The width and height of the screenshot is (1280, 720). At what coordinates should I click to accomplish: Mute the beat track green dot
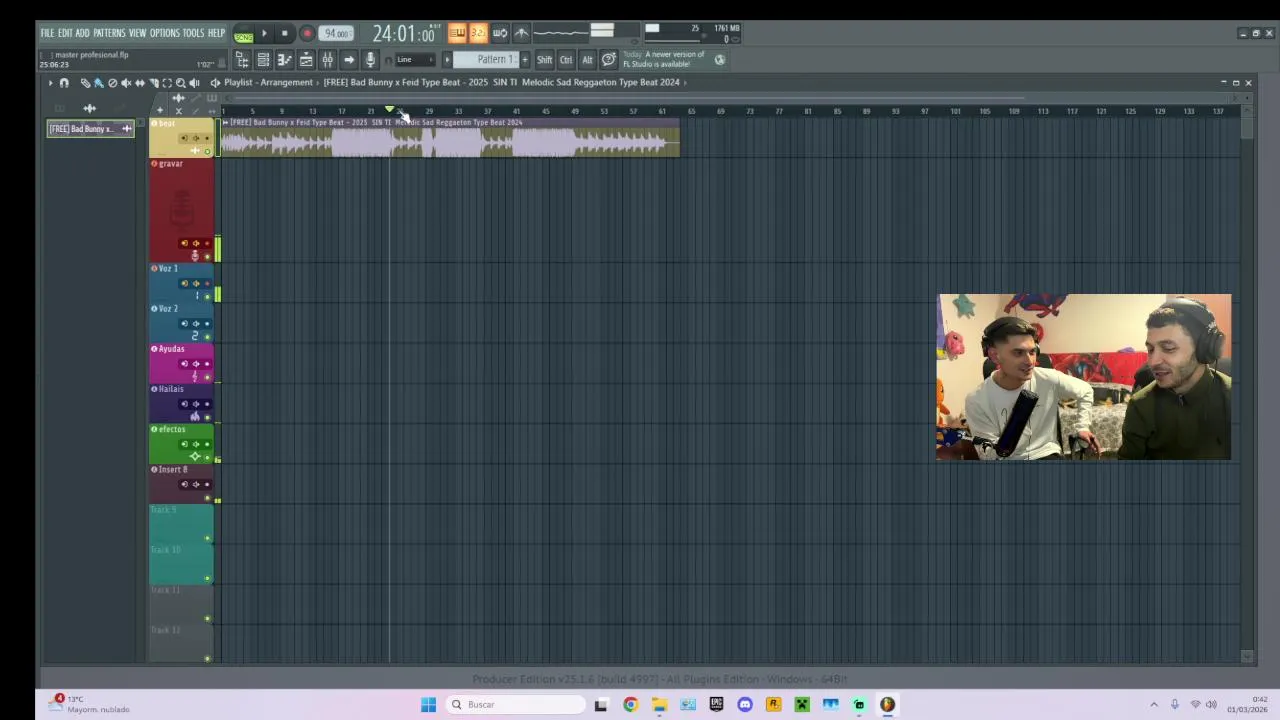(207, 152)
